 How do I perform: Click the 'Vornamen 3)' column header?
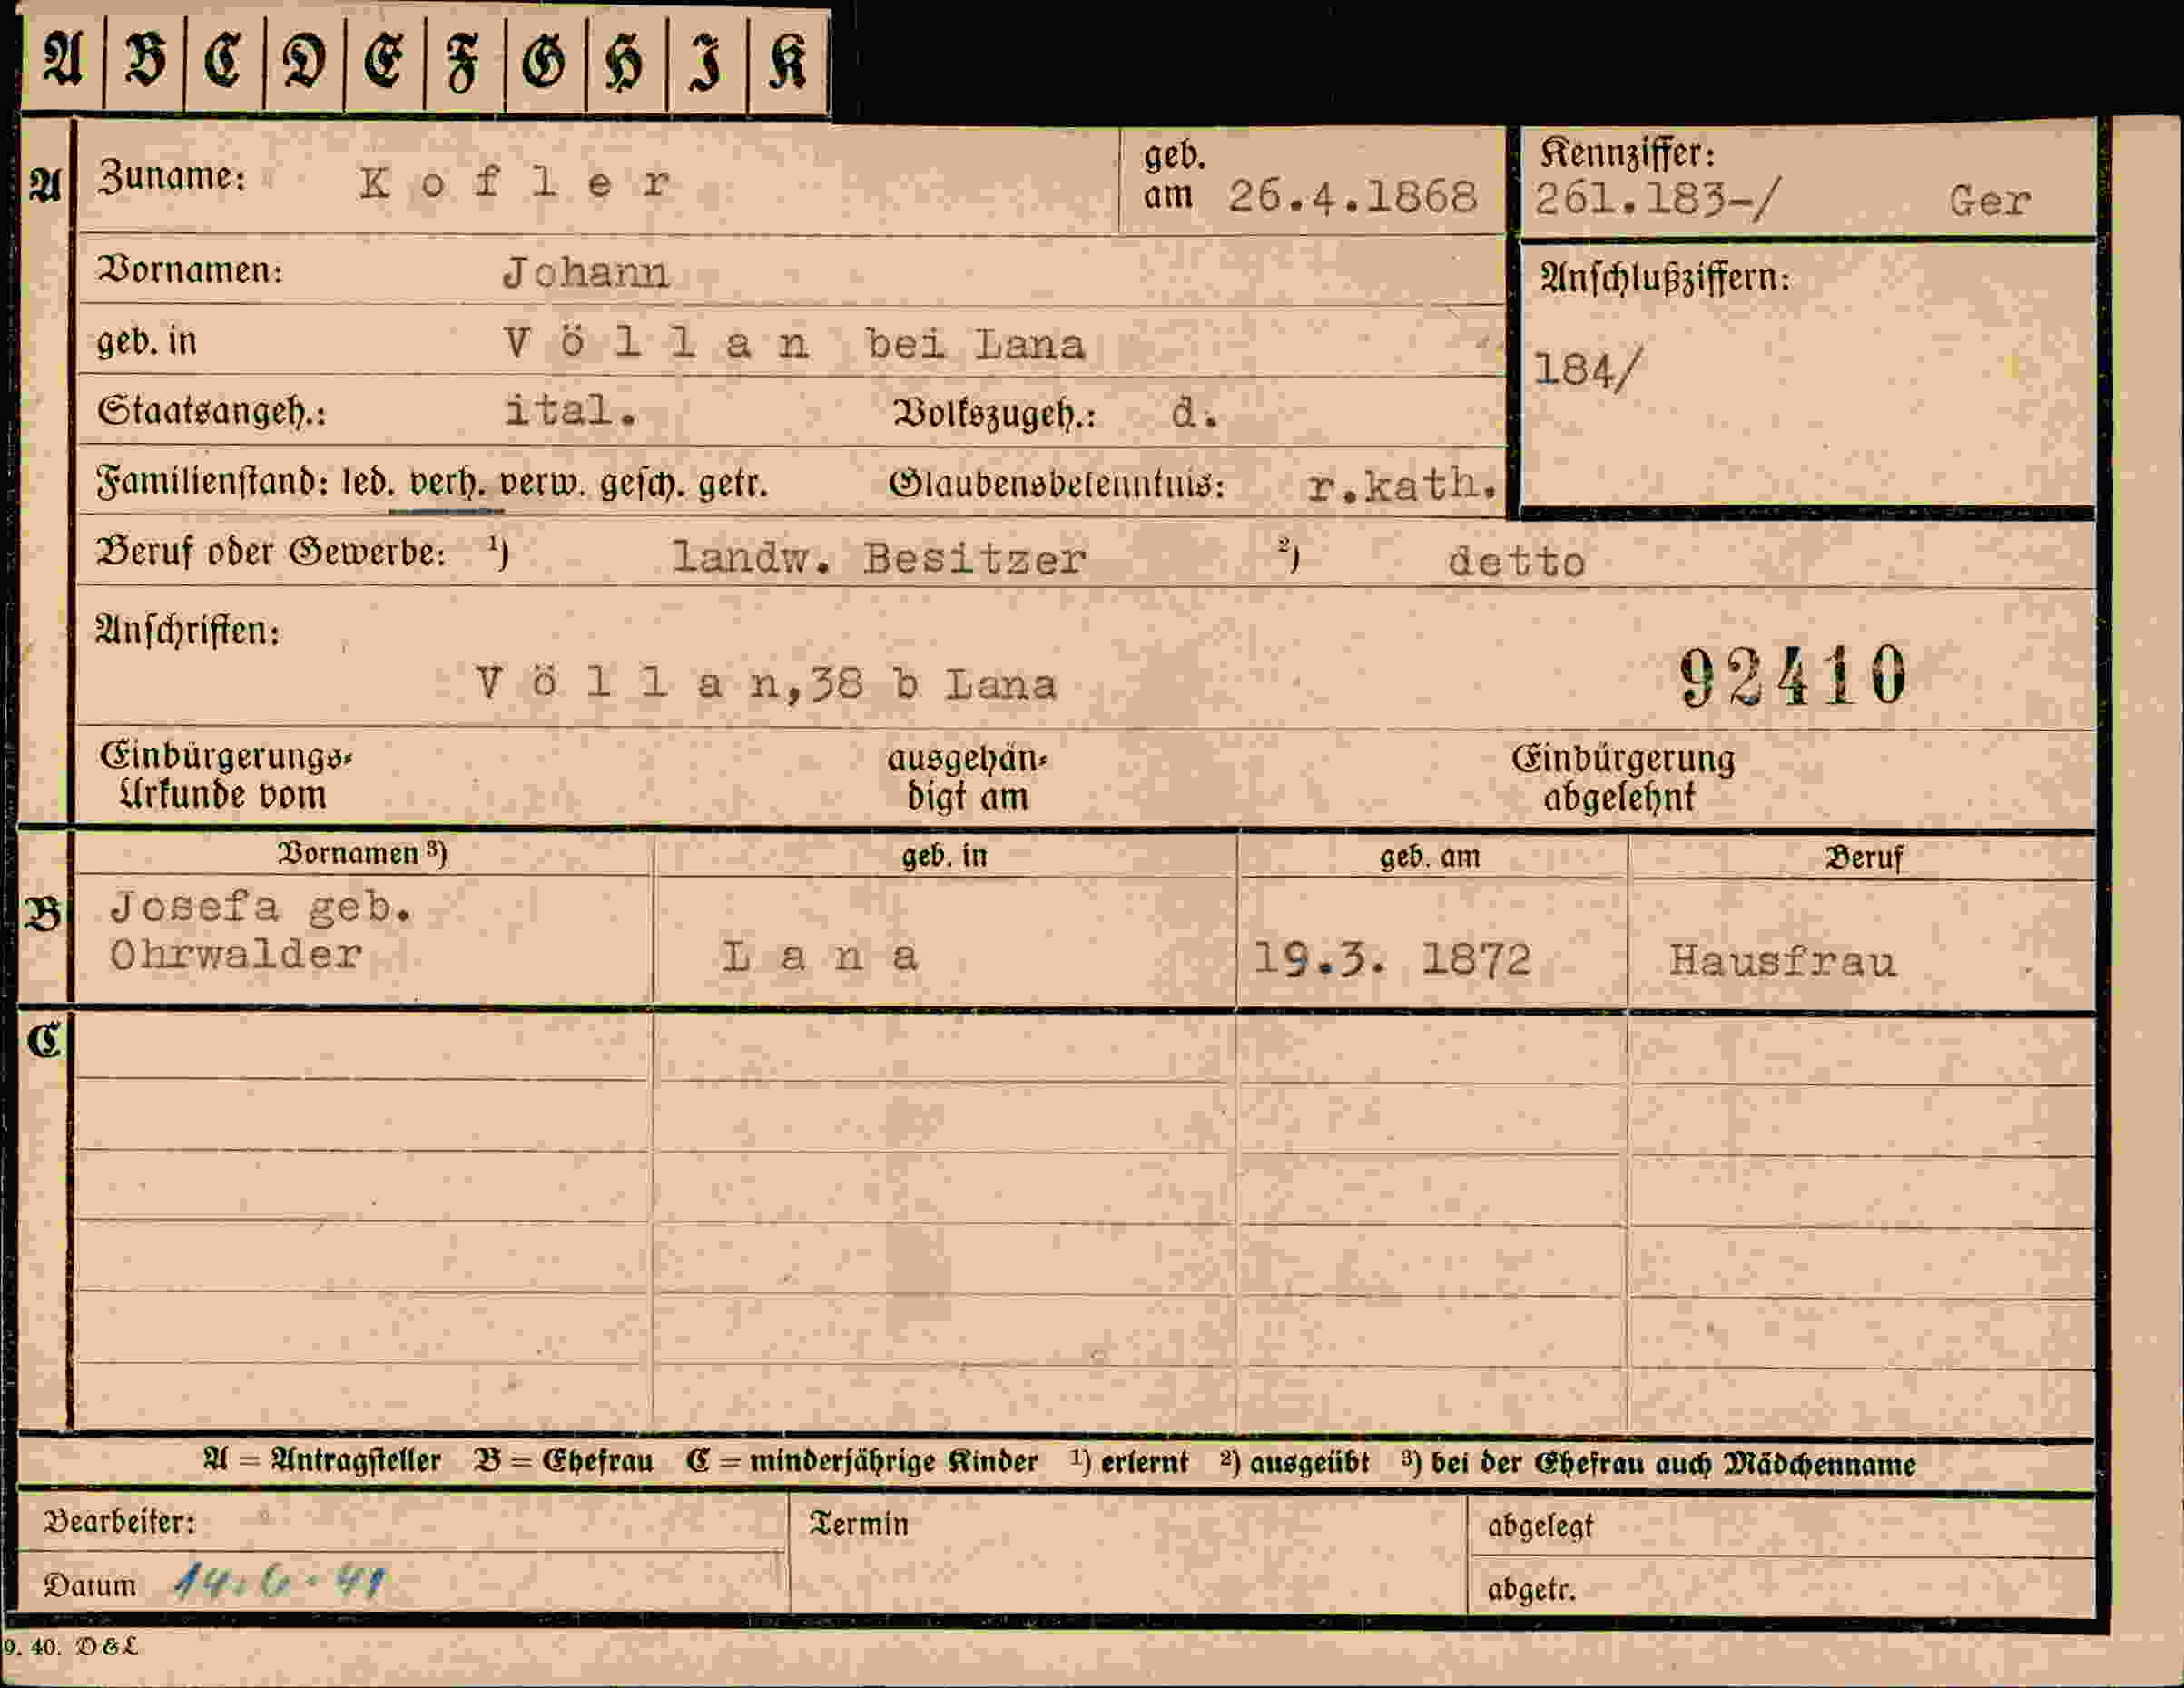[362, 853]
